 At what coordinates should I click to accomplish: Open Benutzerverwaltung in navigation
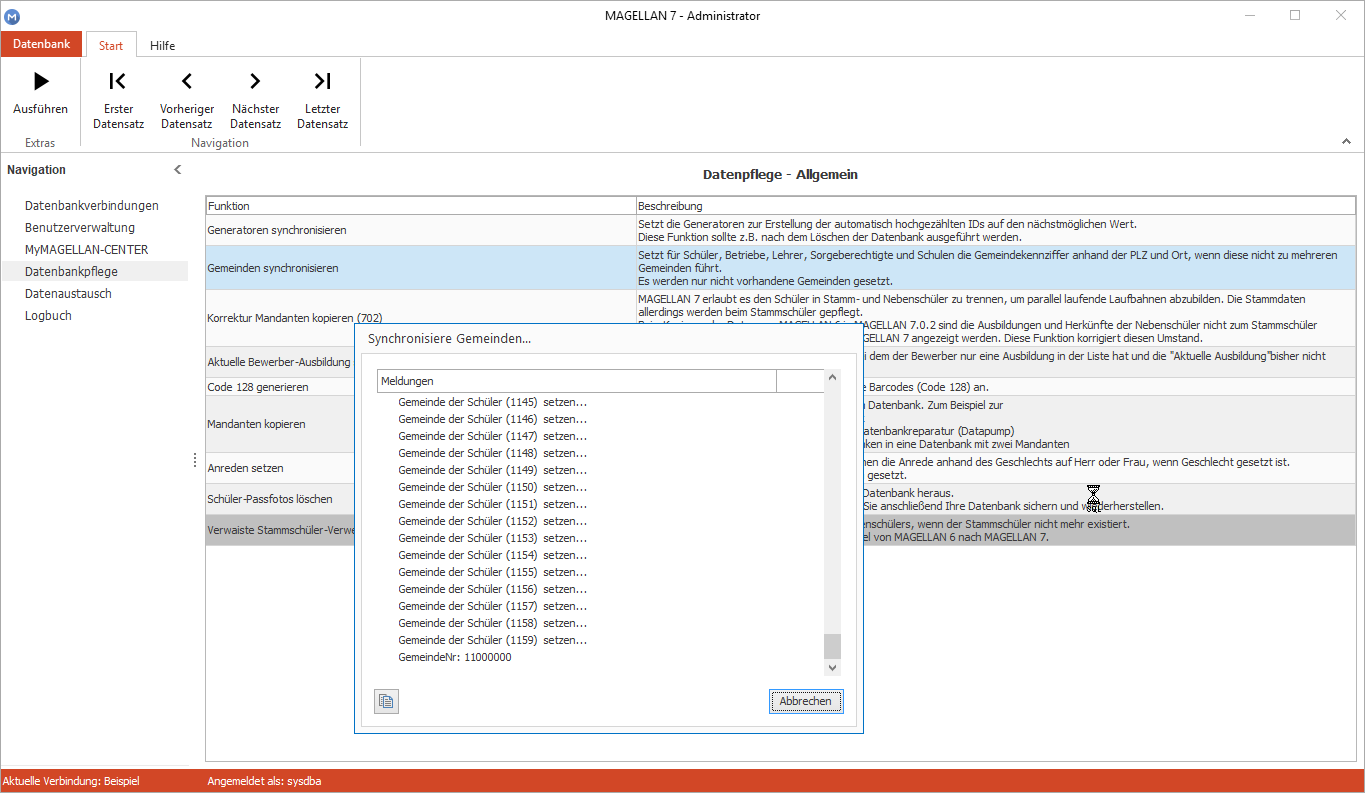[80, 227]
